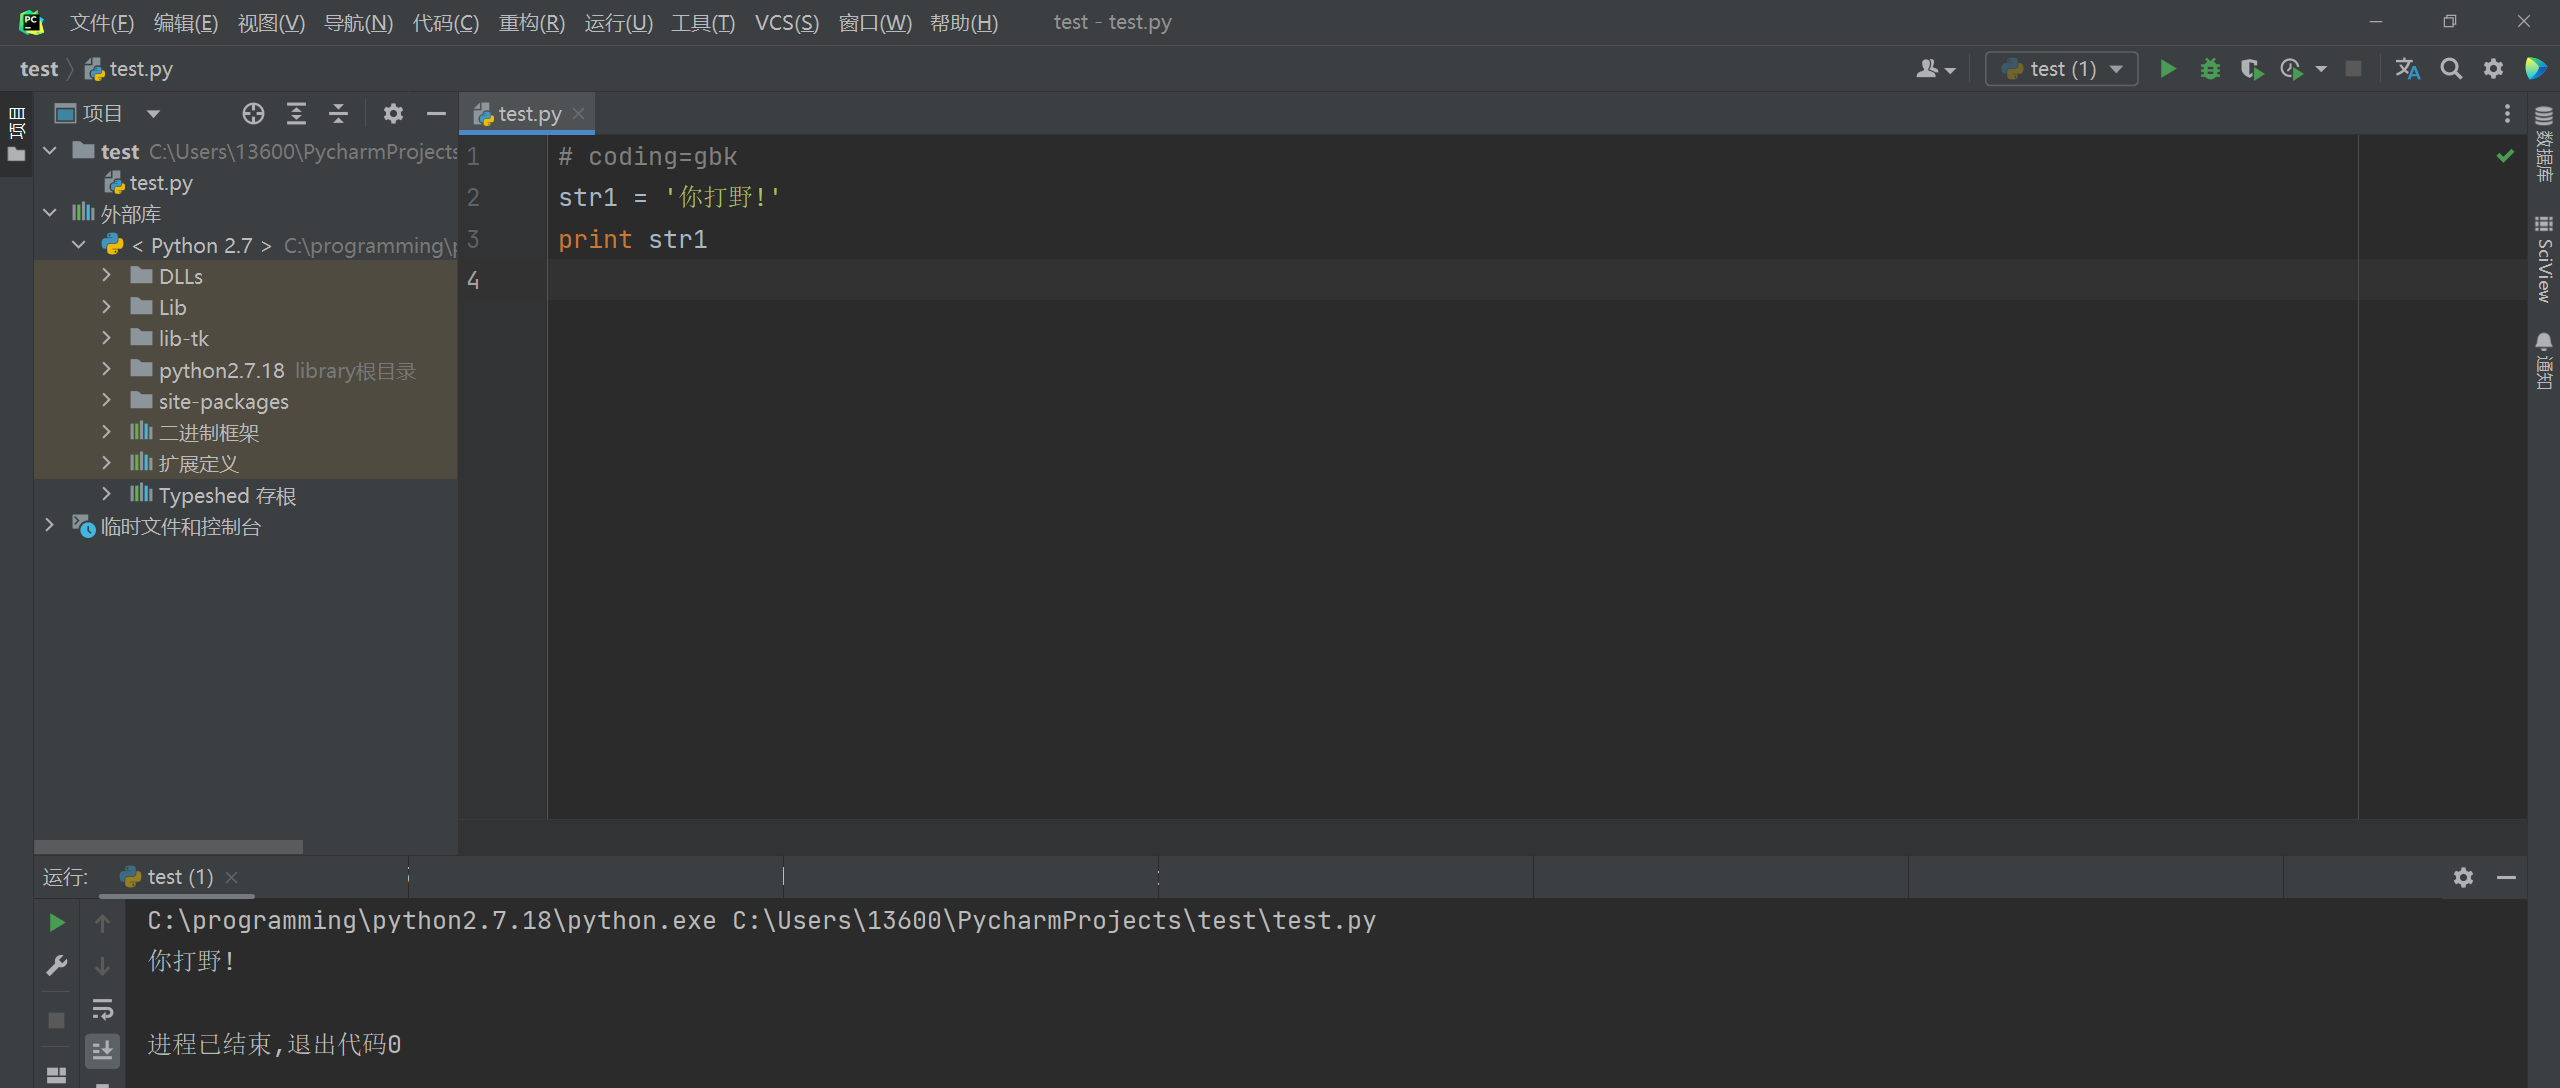Hide the run tool window
This screenshot has width=2560, height=1088.
2506,877
